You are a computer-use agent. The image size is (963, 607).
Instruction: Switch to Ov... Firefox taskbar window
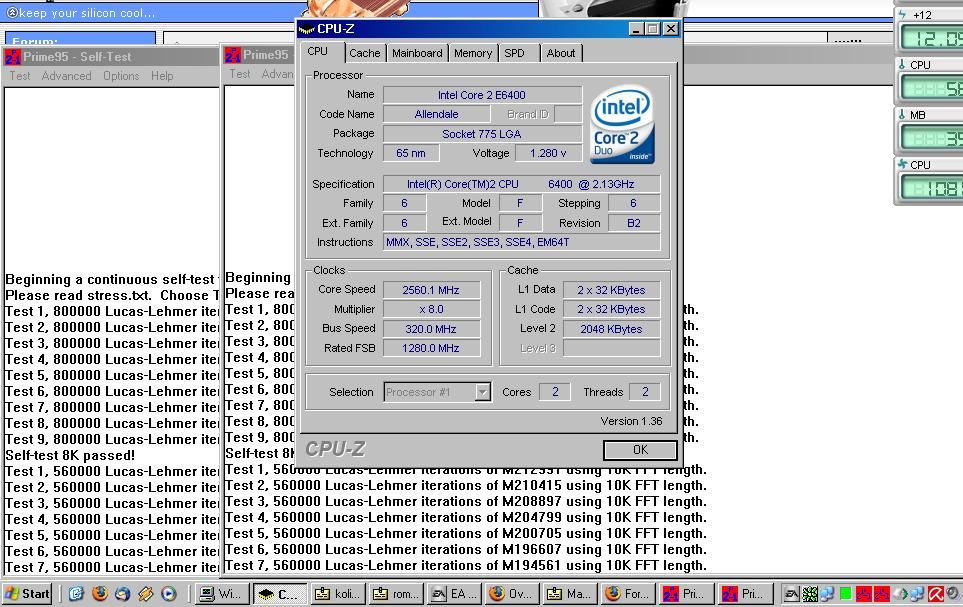click(x=511, y=593)
